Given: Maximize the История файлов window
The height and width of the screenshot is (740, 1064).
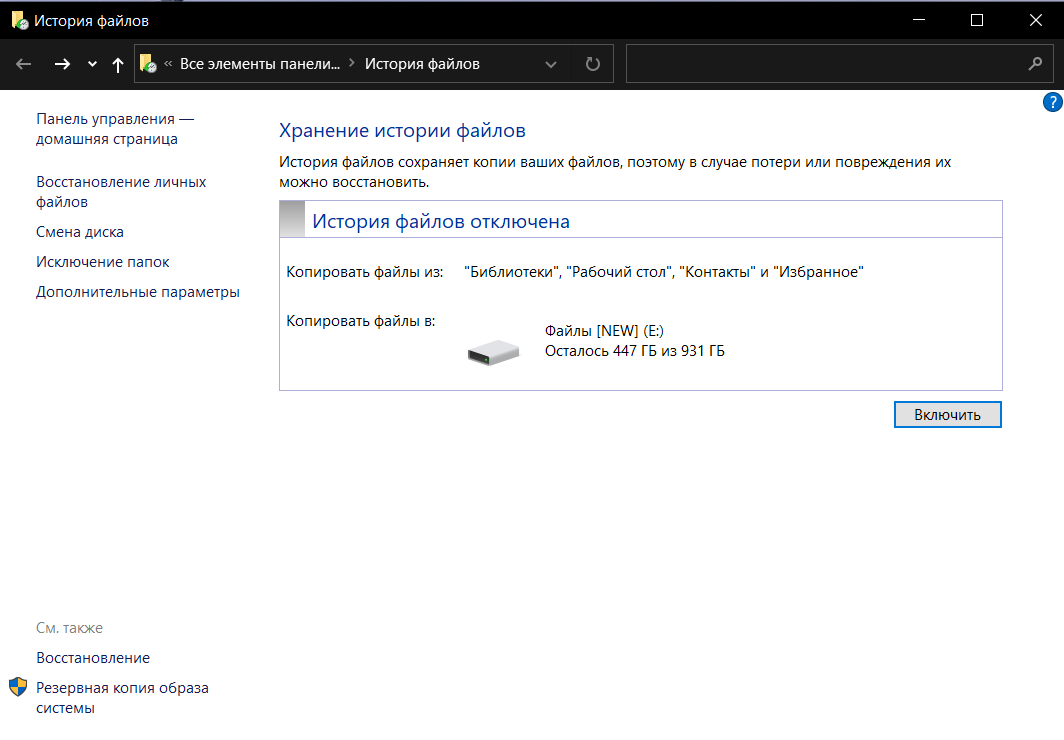Looking at the screenshot, I should click(976, 20).
